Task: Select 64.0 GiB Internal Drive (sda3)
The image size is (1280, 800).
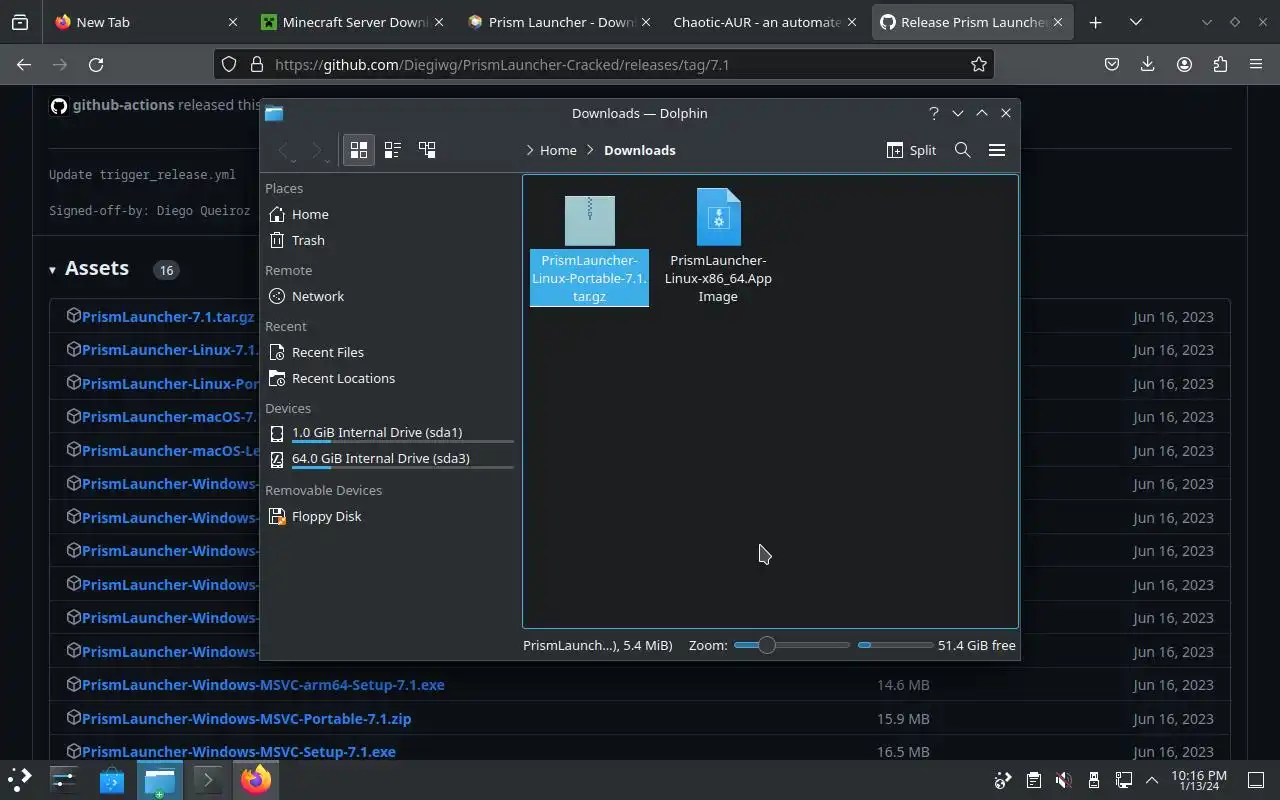Action: coord(389,459)
